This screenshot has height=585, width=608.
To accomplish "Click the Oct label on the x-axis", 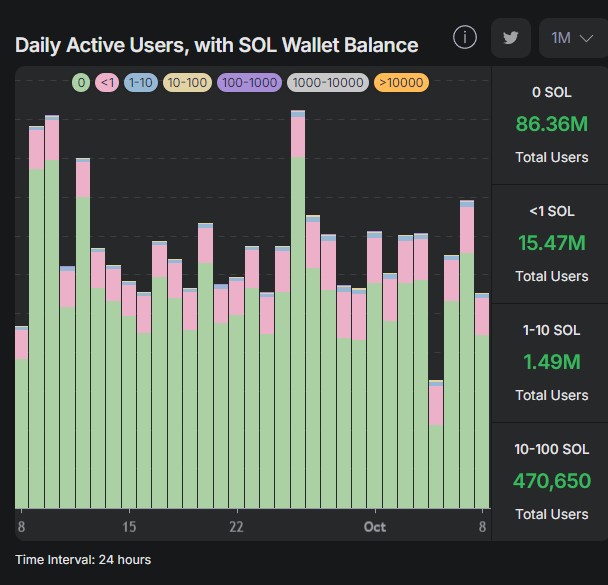I will tap(375, 527).
